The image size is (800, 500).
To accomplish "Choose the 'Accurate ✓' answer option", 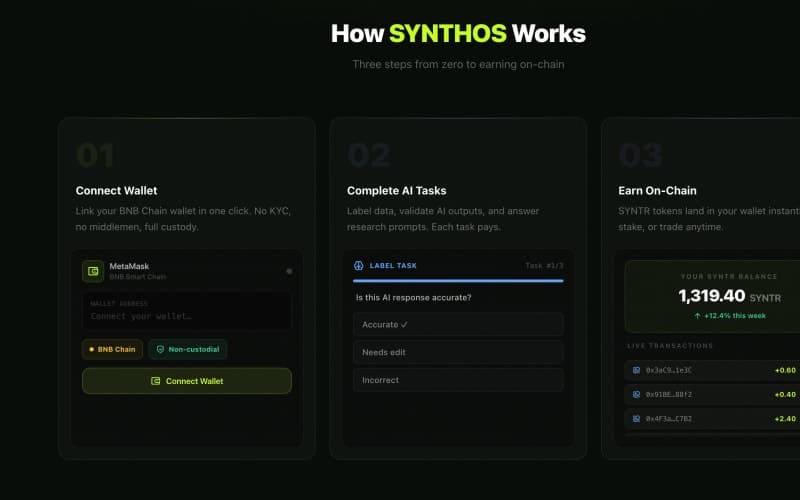I will tap(458, 324).
